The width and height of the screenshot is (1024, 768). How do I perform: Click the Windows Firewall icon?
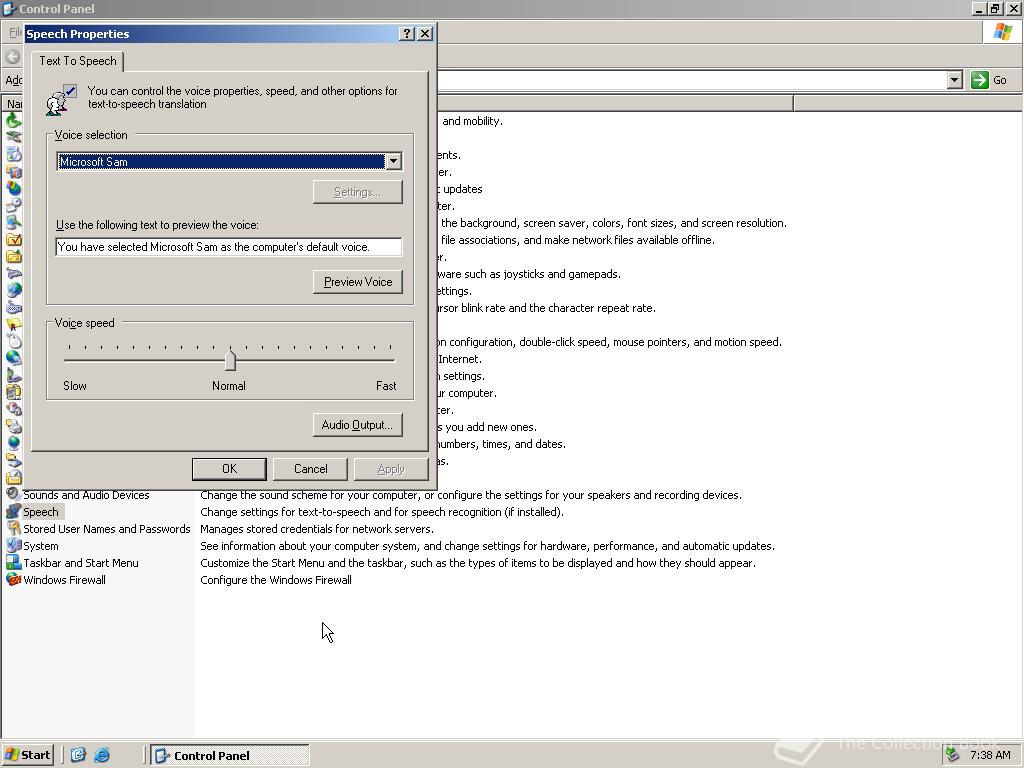pyautogui.click(x=13, y=579)
